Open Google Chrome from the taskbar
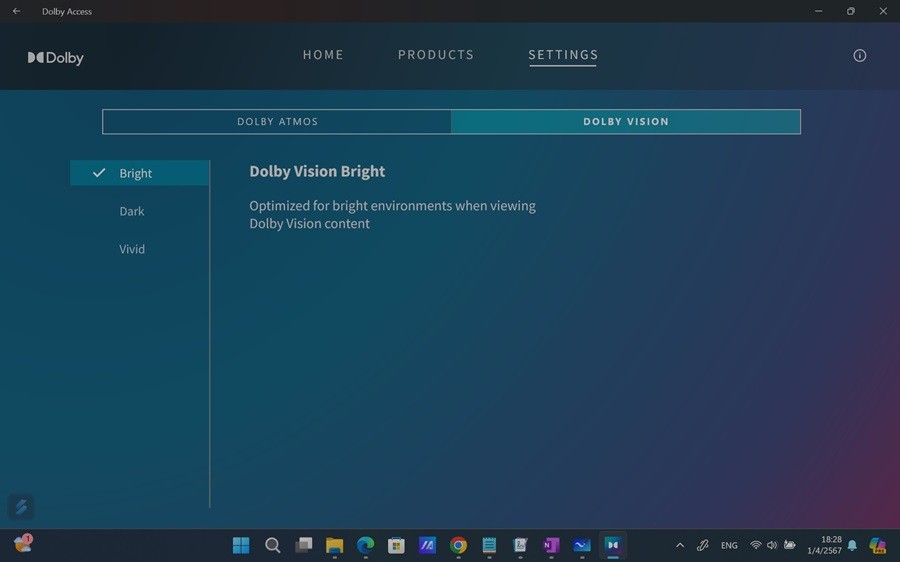The height and width of the screenshot is (562, 900). 458,545
